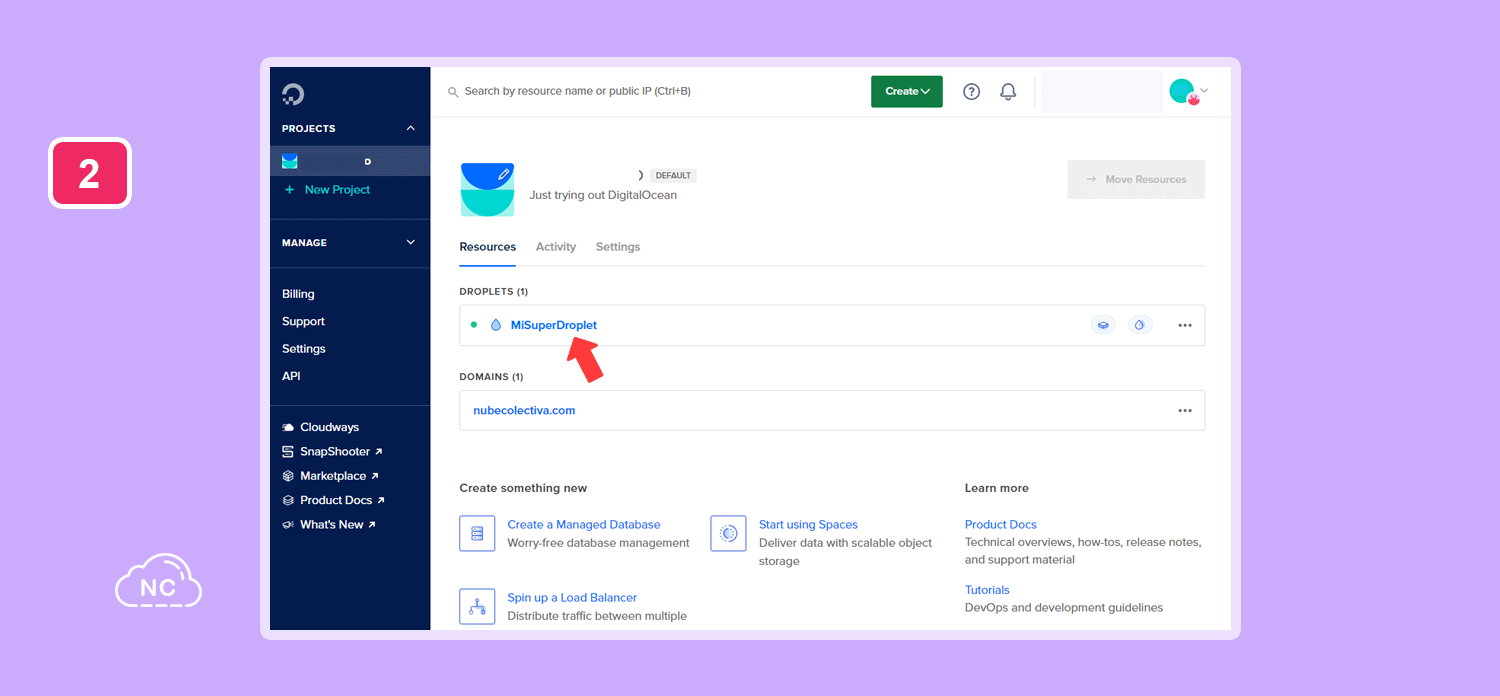Open API in the sidebar
The width and height of the screenshot is (1500, 696).
pyautogui.click(x=291, y=376)
